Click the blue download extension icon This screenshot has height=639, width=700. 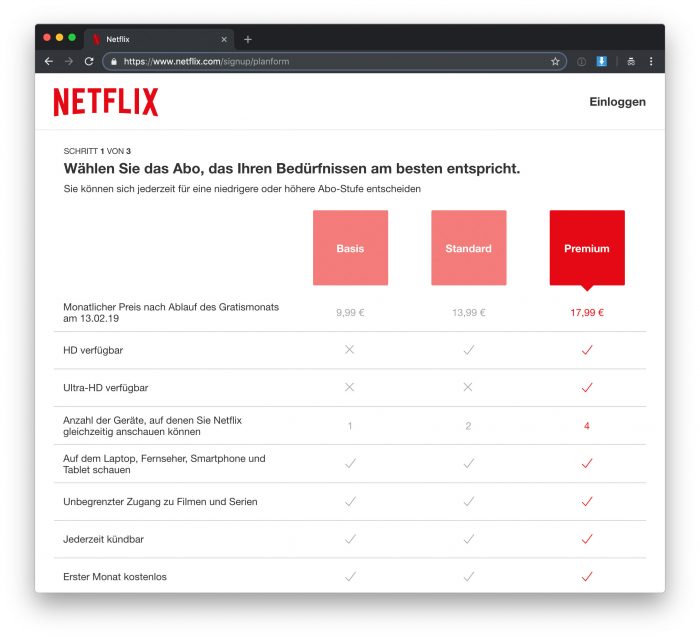pos(602,61)
